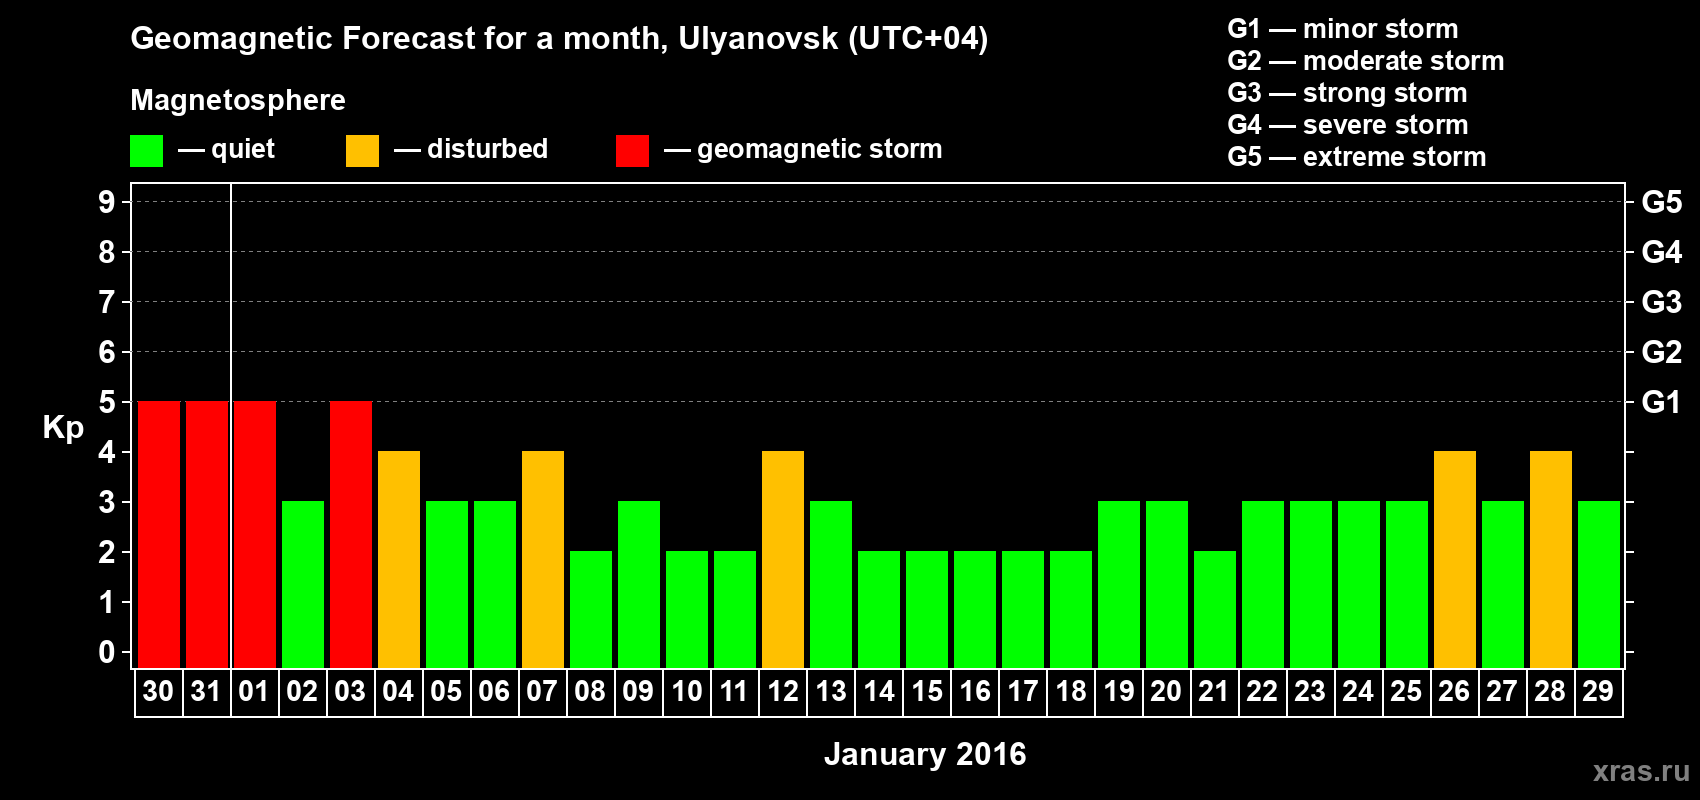Click the date label 30 on the axis

click(158, 691)
